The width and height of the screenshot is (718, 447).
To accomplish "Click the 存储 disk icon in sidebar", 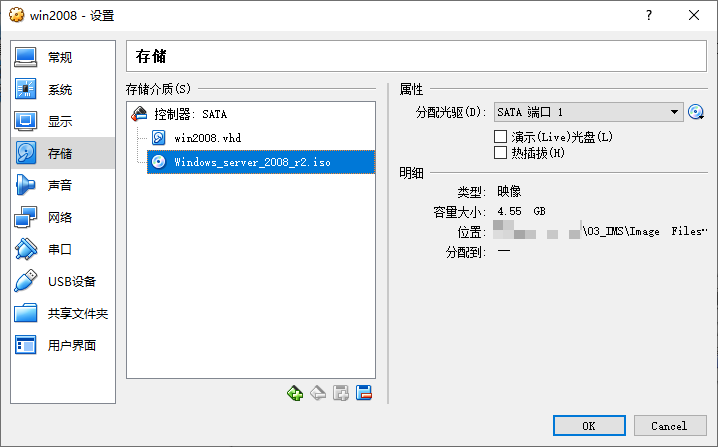I will click(x=26, y=153).
